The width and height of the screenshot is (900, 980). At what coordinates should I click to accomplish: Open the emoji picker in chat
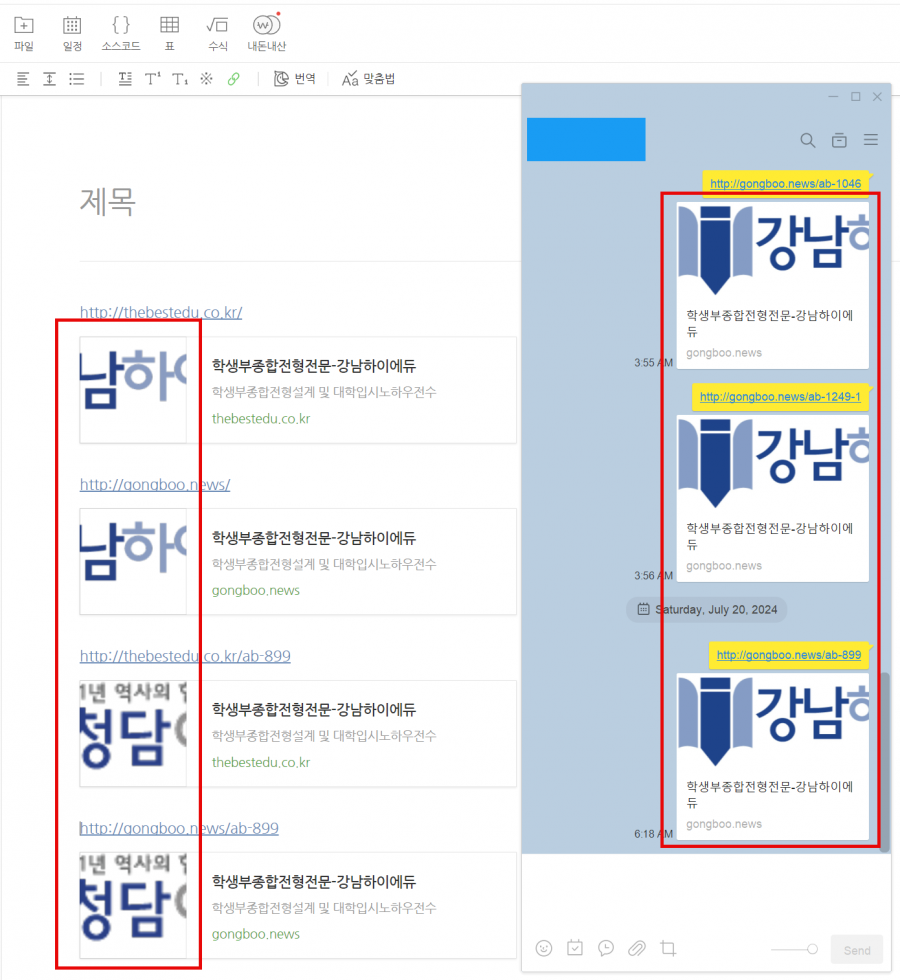[x=544, y=948]
